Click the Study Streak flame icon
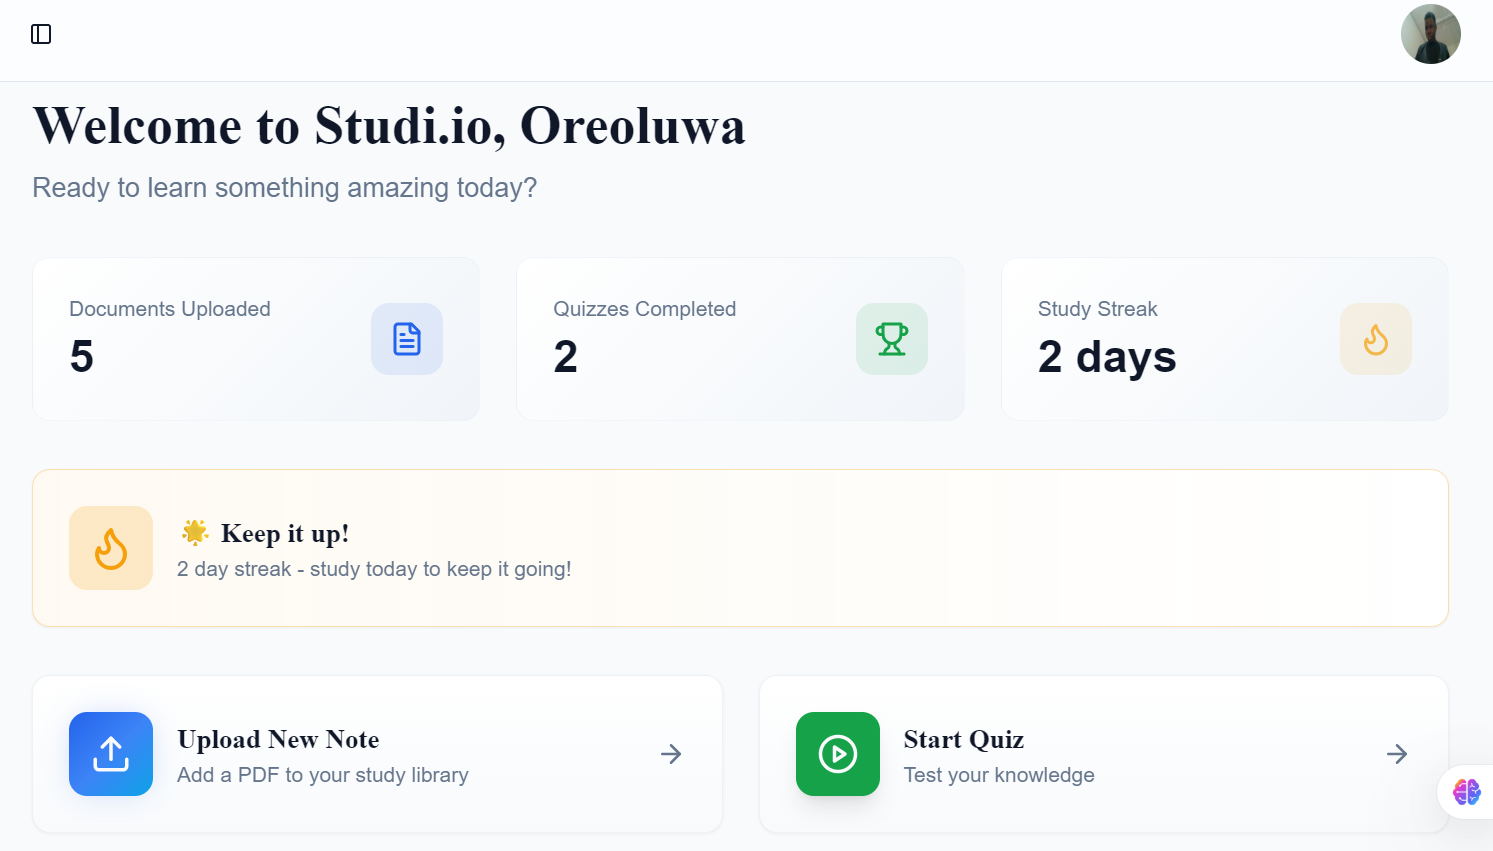Screen dimensions: 1493x851 1376,339
